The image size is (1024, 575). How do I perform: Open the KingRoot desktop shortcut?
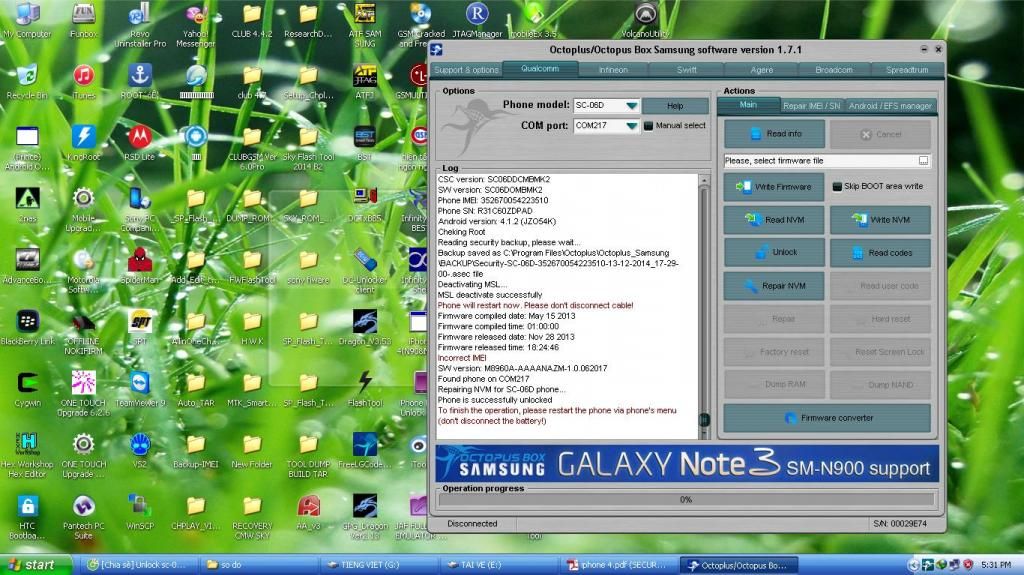pos(84,144)
